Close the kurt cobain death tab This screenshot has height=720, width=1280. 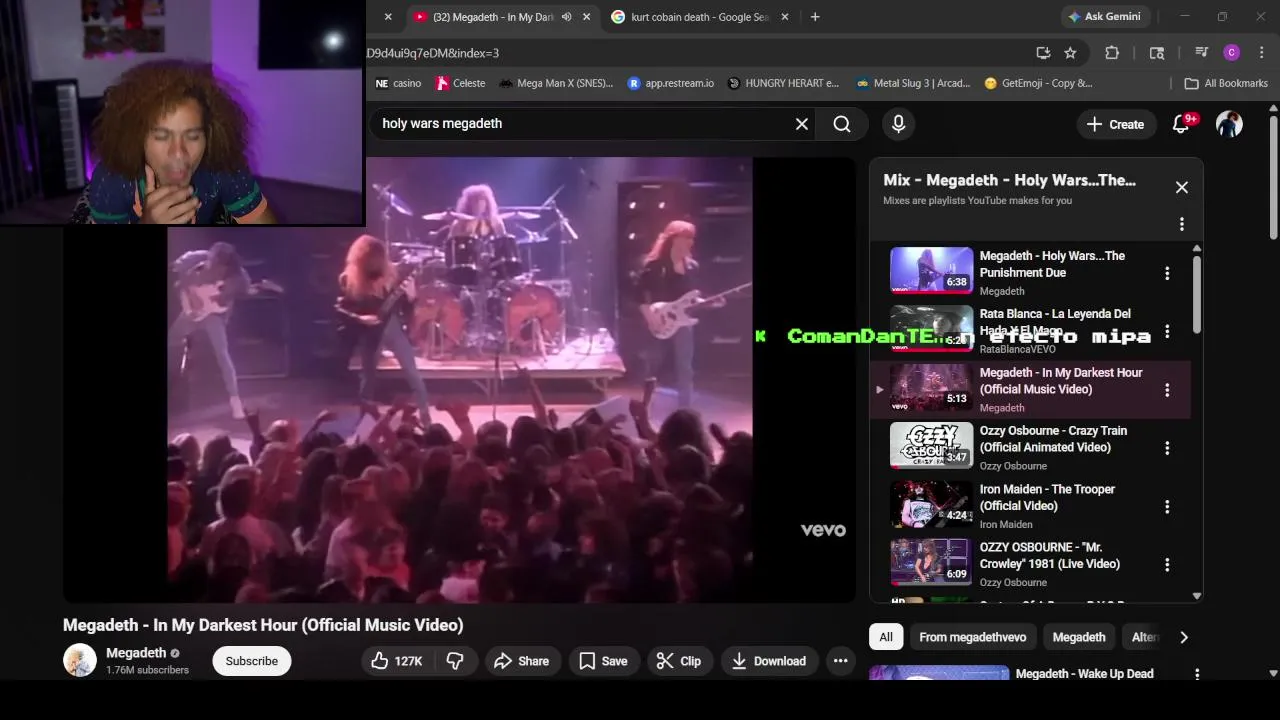(784, 17)
